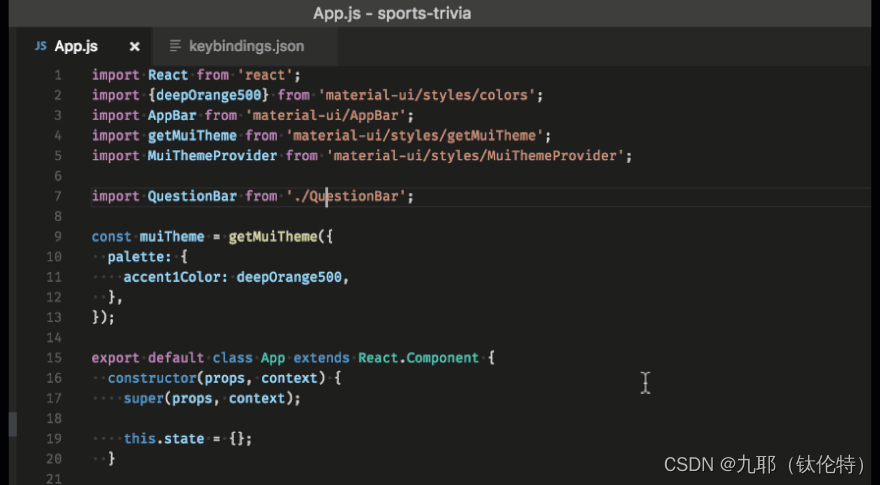
Task: Select line number 19 in the gutter
Action: [54, 439]
